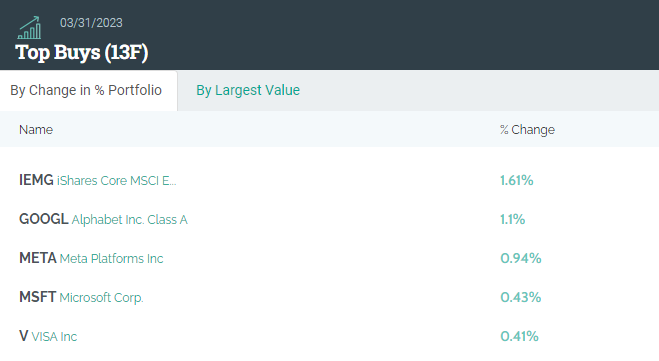Click the MSFT ticker symbol

37,297
